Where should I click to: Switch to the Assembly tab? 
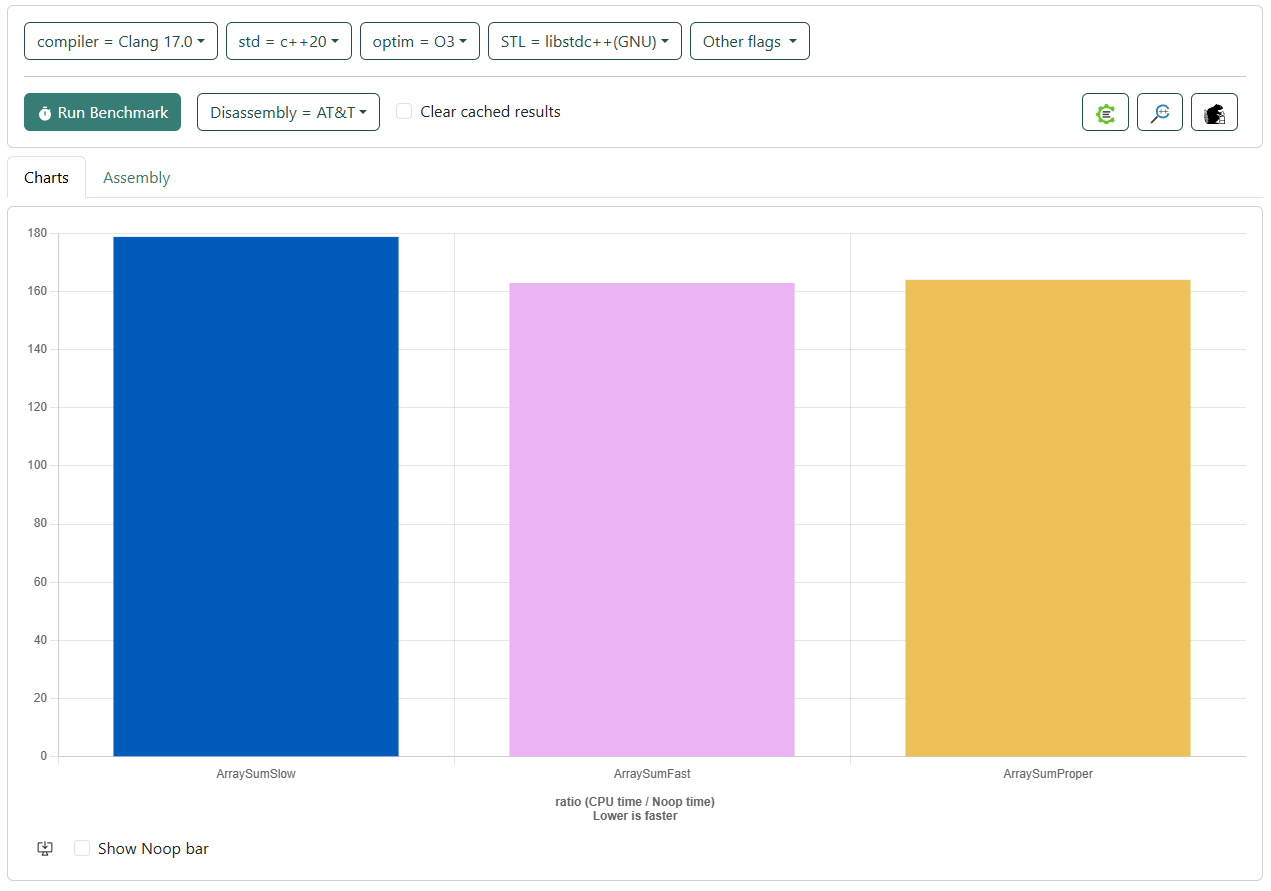pos(137,177)
